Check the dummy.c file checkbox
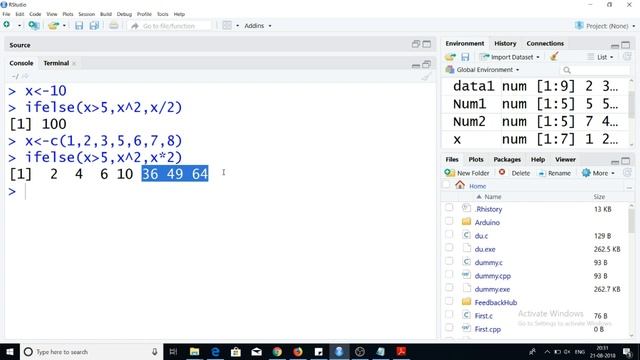The width and height of the screenshot is (640, 360). point(449,261)
